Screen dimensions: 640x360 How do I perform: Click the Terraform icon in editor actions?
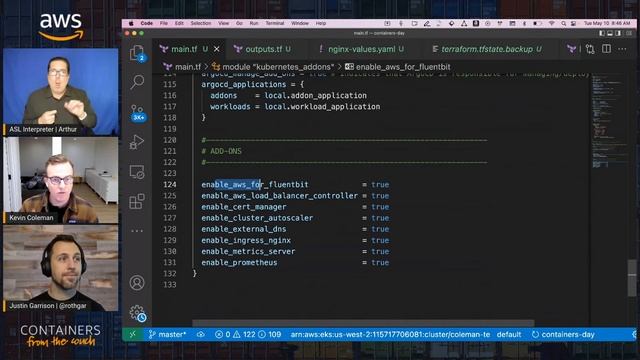pos(571,49)
